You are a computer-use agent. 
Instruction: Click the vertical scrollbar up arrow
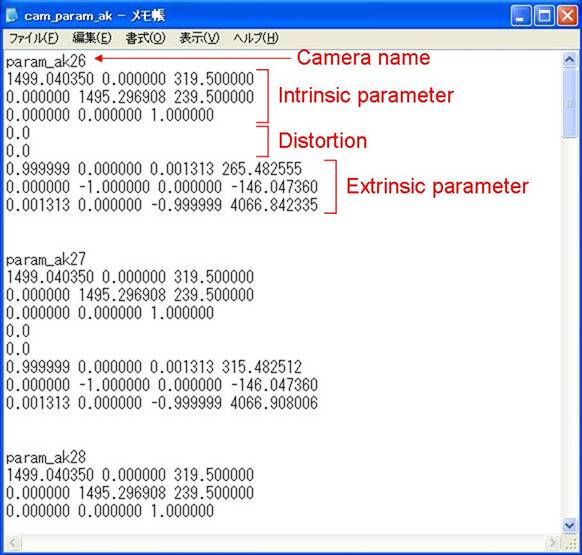click(x=569, y=59)
